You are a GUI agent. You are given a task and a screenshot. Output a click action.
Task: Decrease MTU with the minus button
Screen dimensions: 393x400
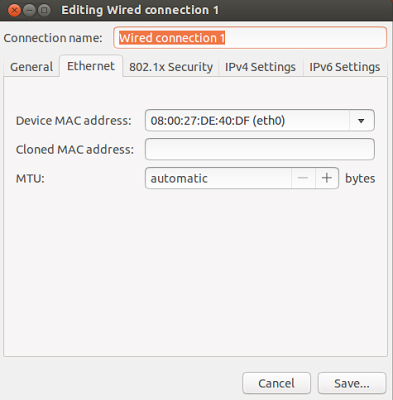303,178
